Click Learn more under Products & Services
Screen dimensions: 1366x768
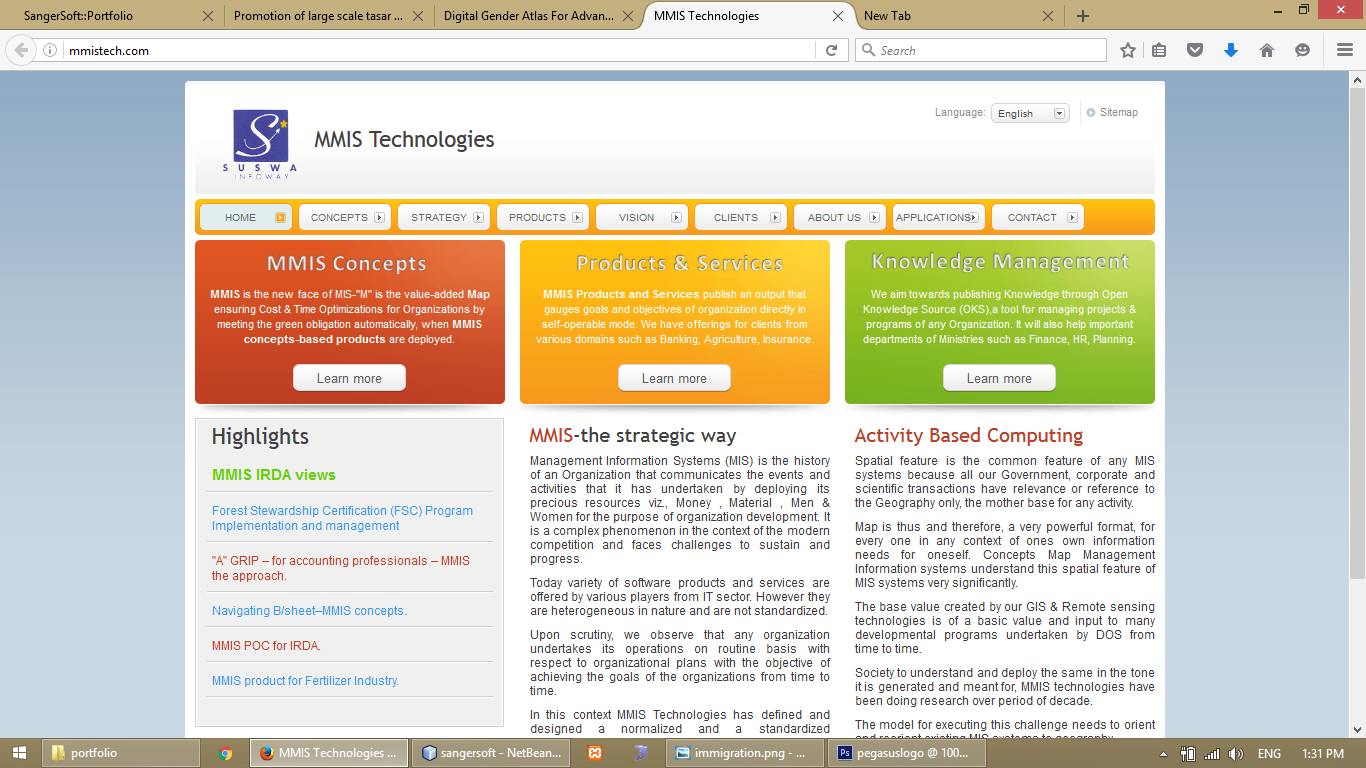[x=674, y=378]
